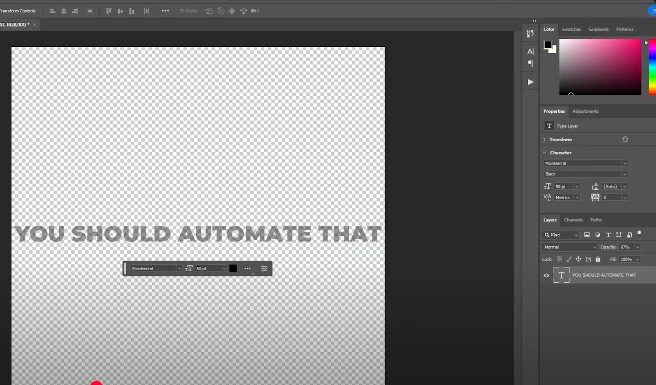Switch to the Swatches tab

click(x=571, y=29)
